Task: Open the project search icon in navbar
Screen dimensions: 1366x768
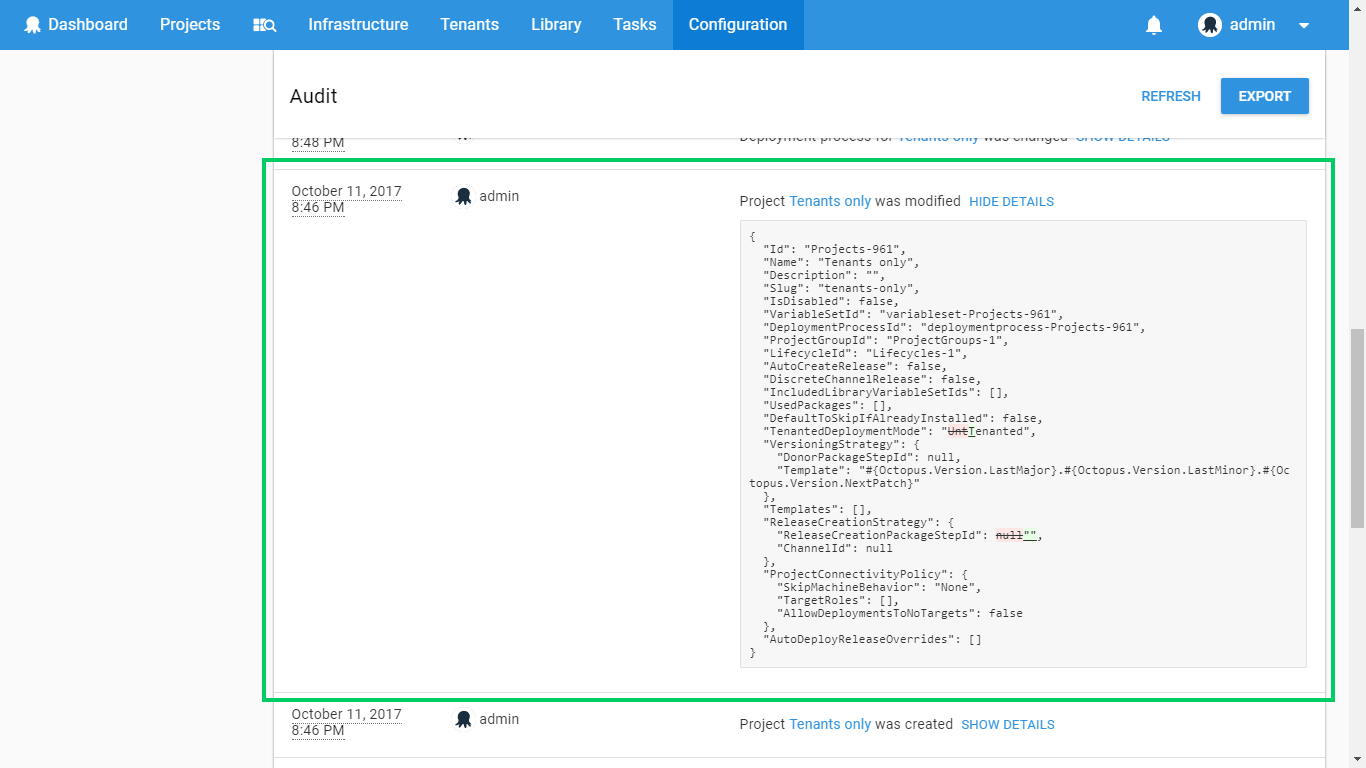Action: (x=264, y=25)
